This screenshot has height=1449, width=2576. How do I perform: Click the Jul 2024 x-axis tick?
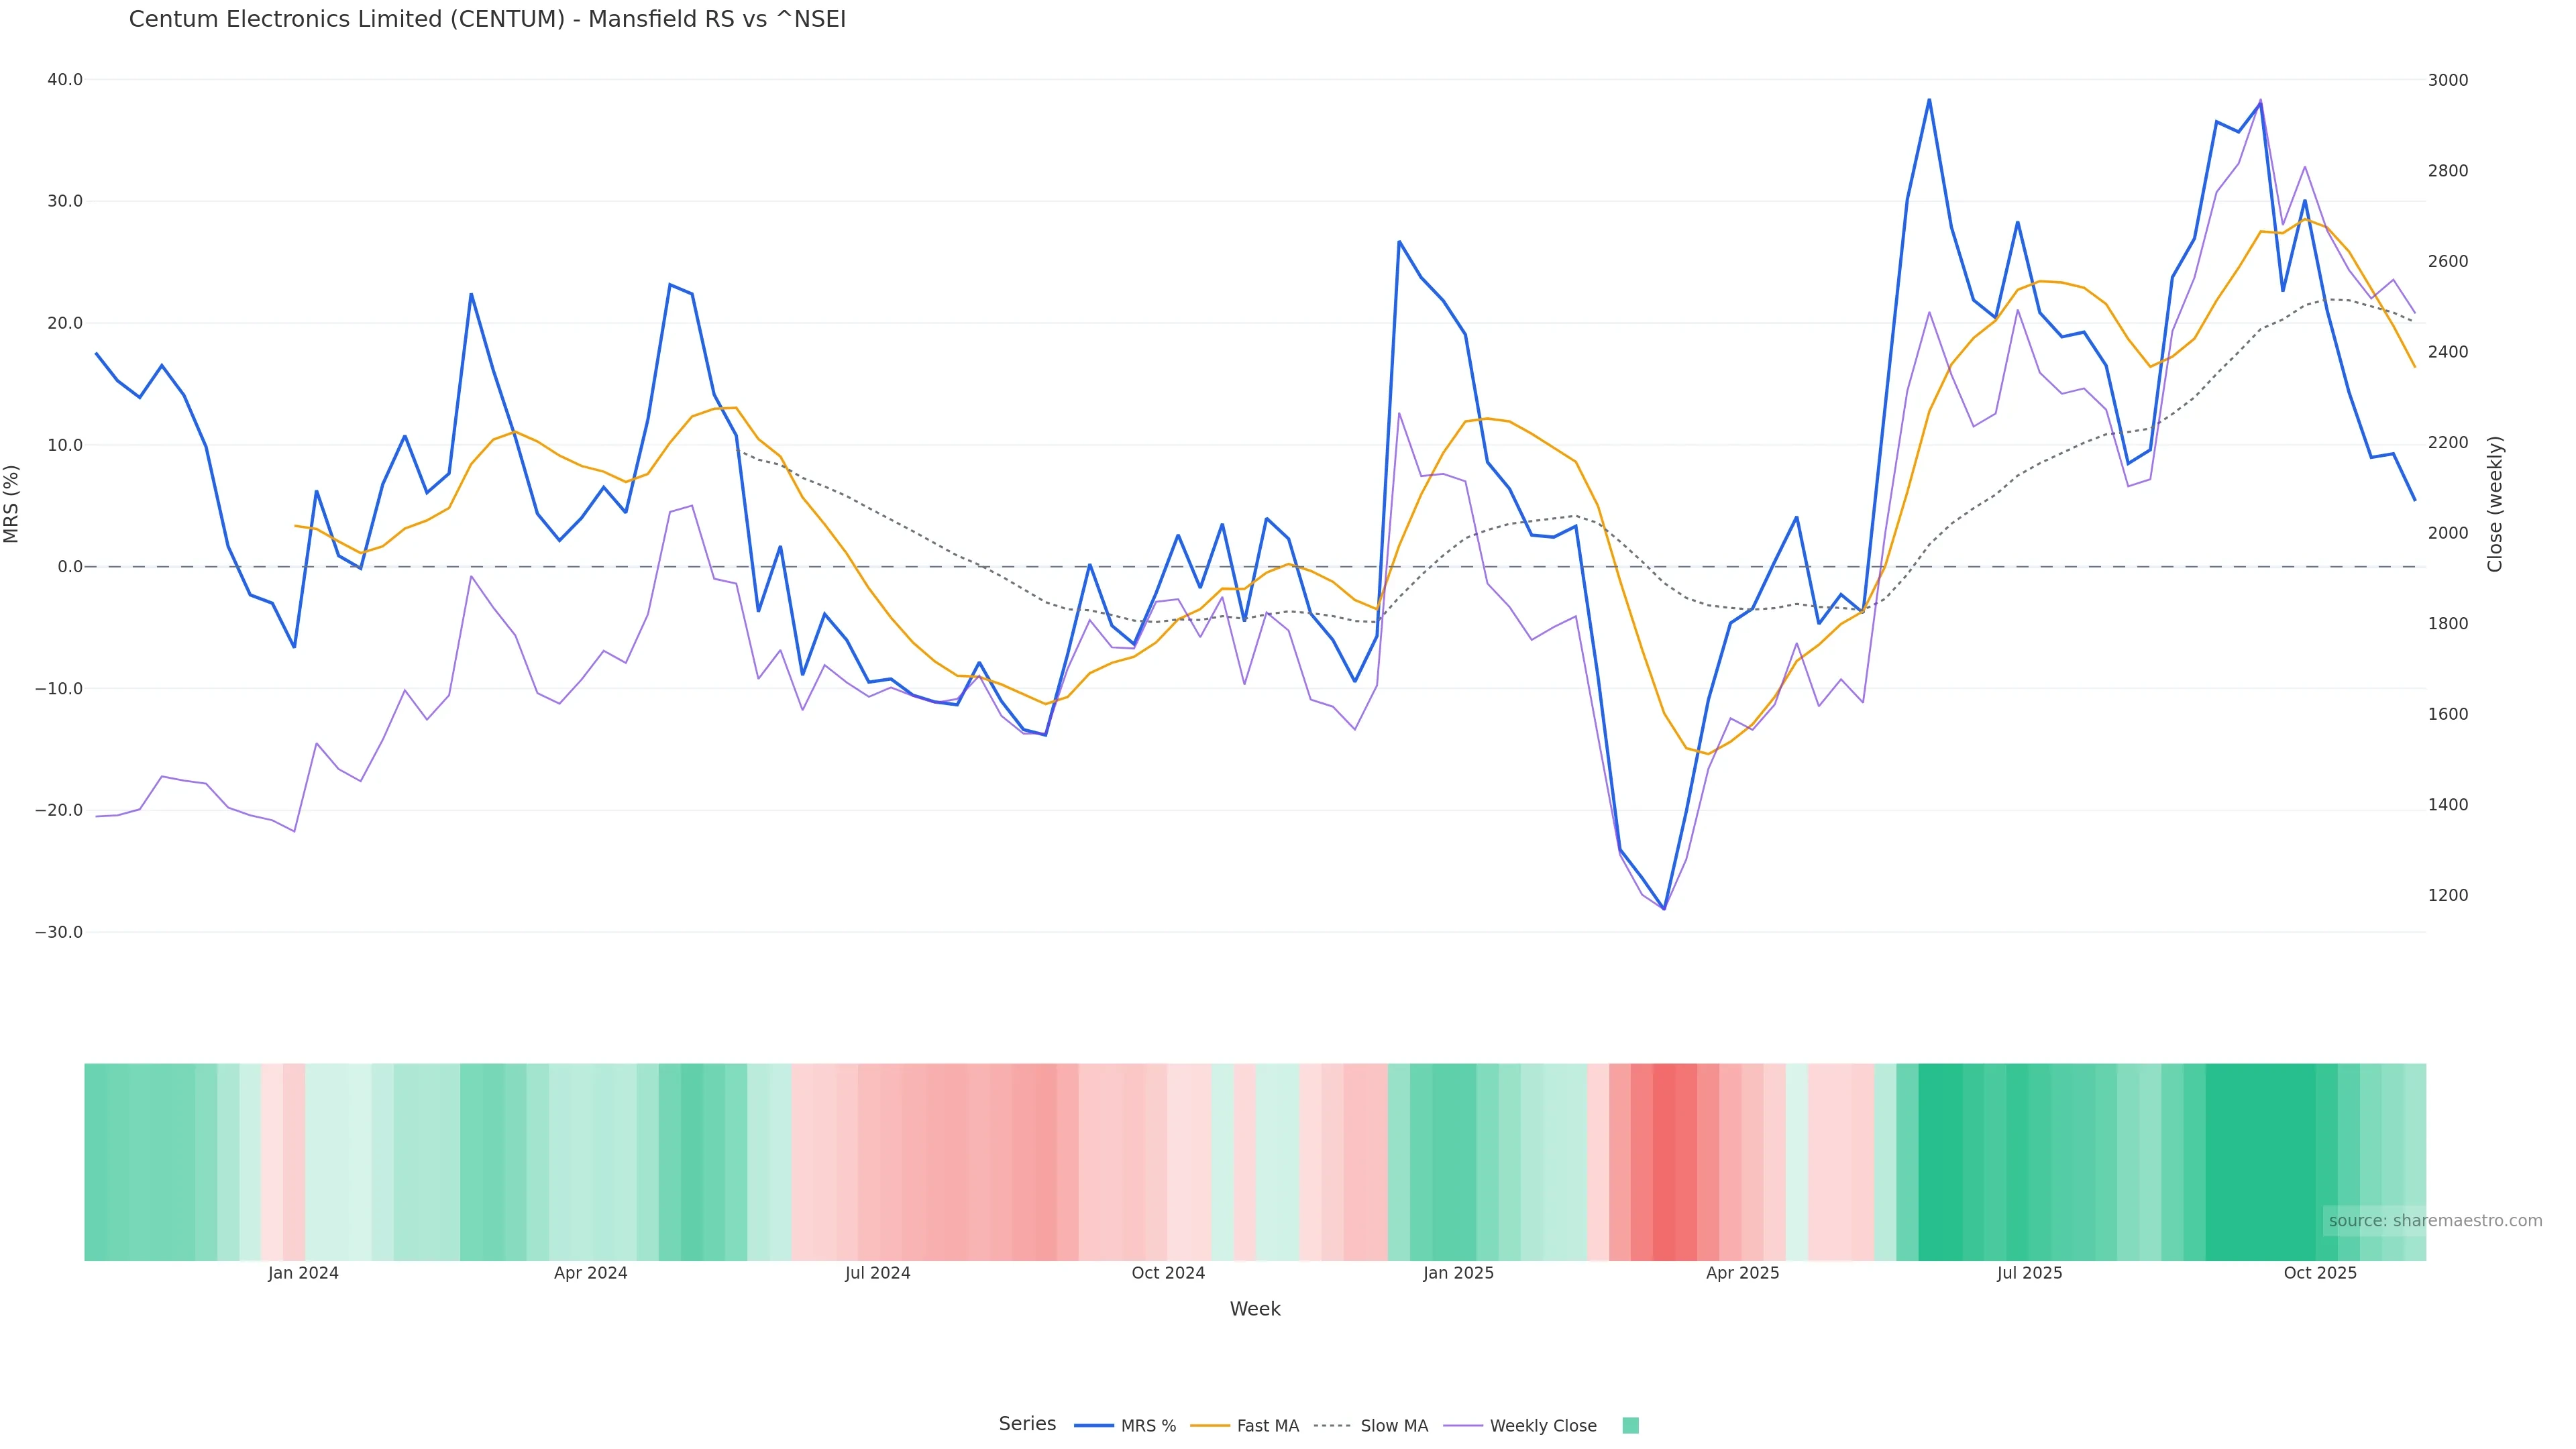(877, 1273)
